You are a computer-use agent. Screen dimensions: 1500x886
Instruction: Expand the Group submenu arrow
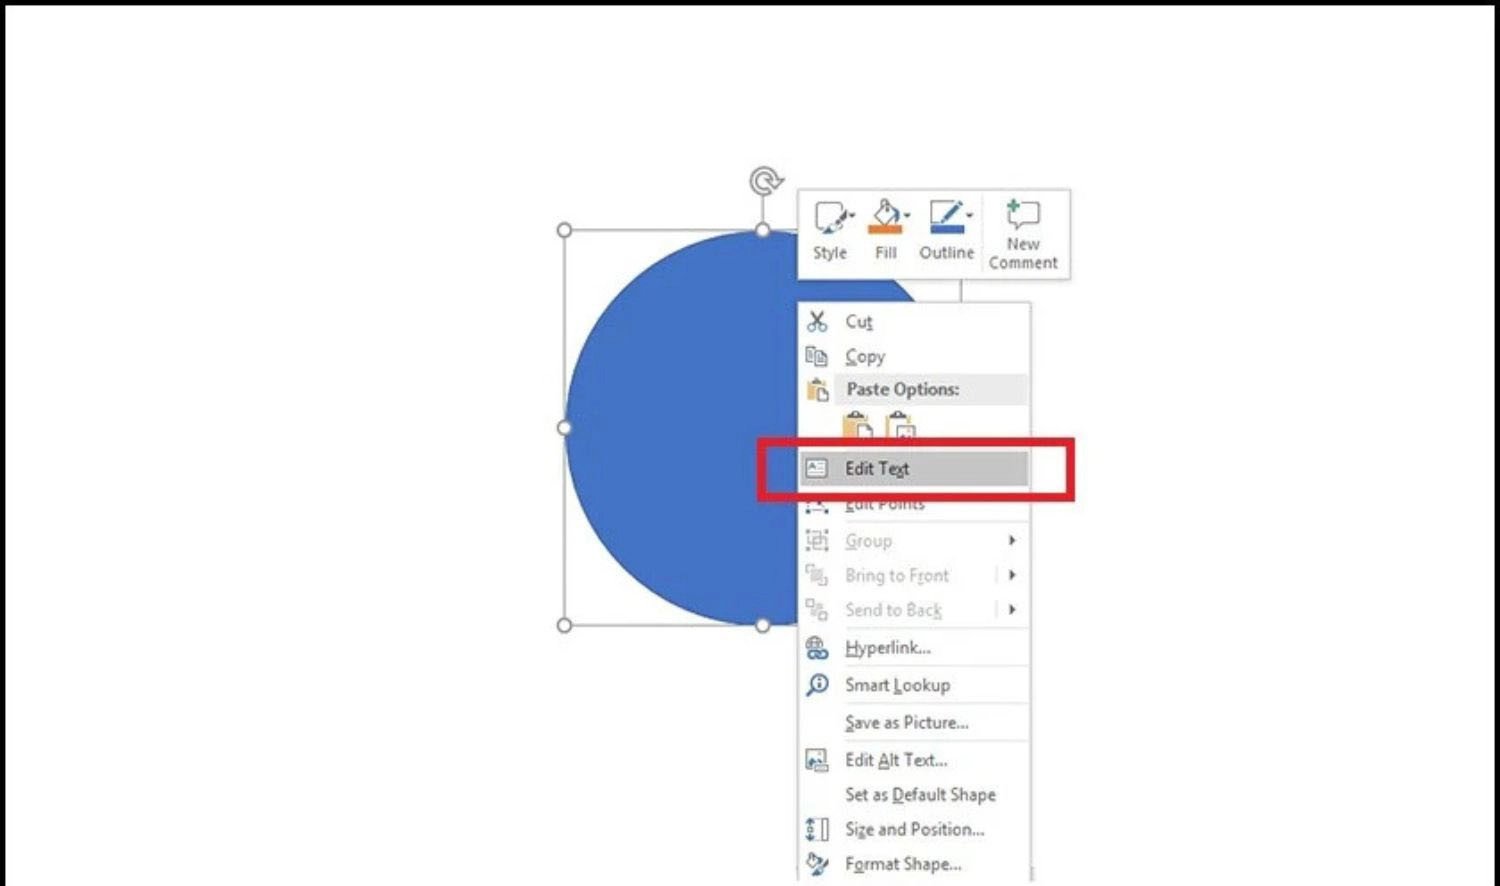pos(1012,540)
